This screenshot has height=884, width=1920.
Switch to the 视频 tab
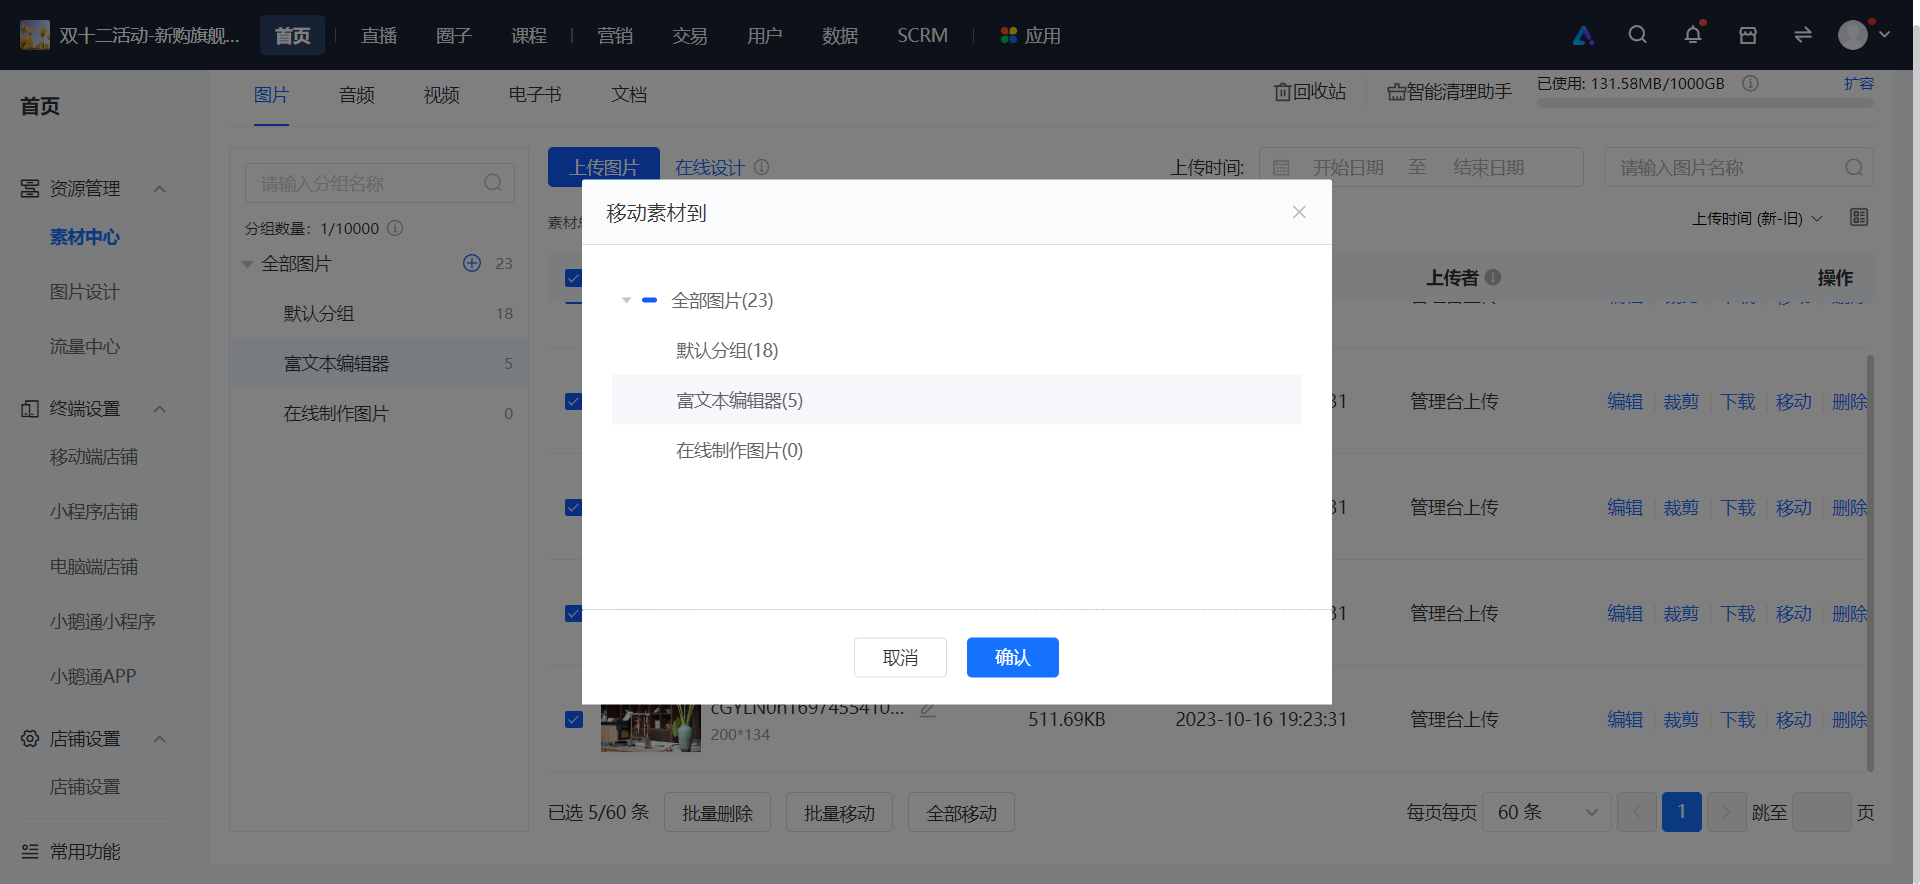click(442, 95)
